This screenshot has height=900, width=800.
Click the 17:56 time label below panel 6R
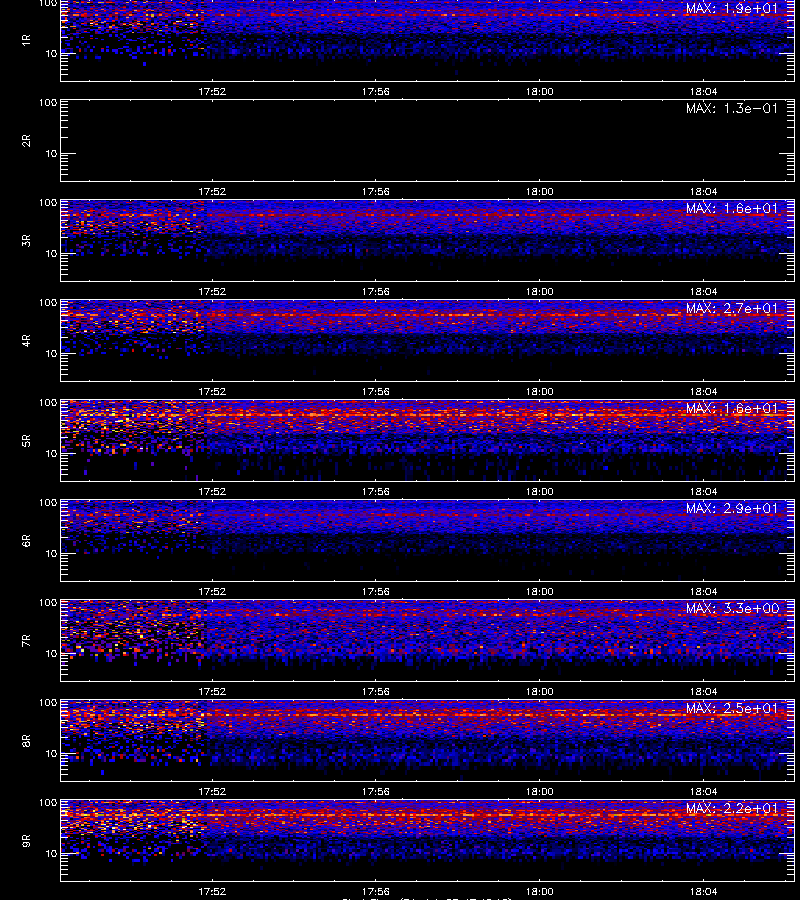(x=376, y=591)
